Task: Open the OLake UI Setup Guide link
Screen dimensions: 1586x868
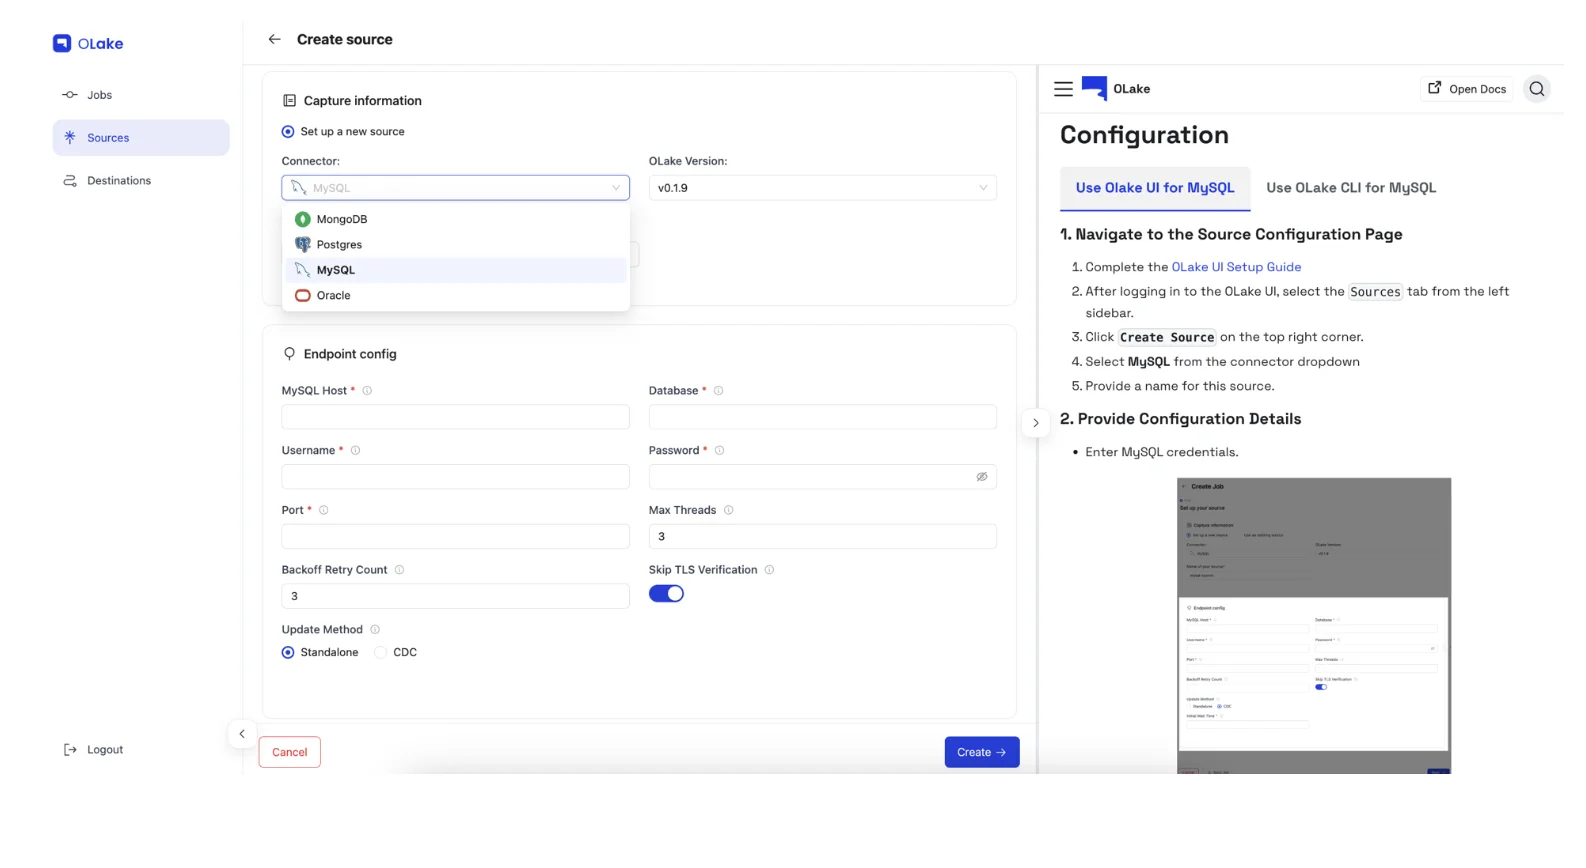Action: click(x=1236, y=267)
